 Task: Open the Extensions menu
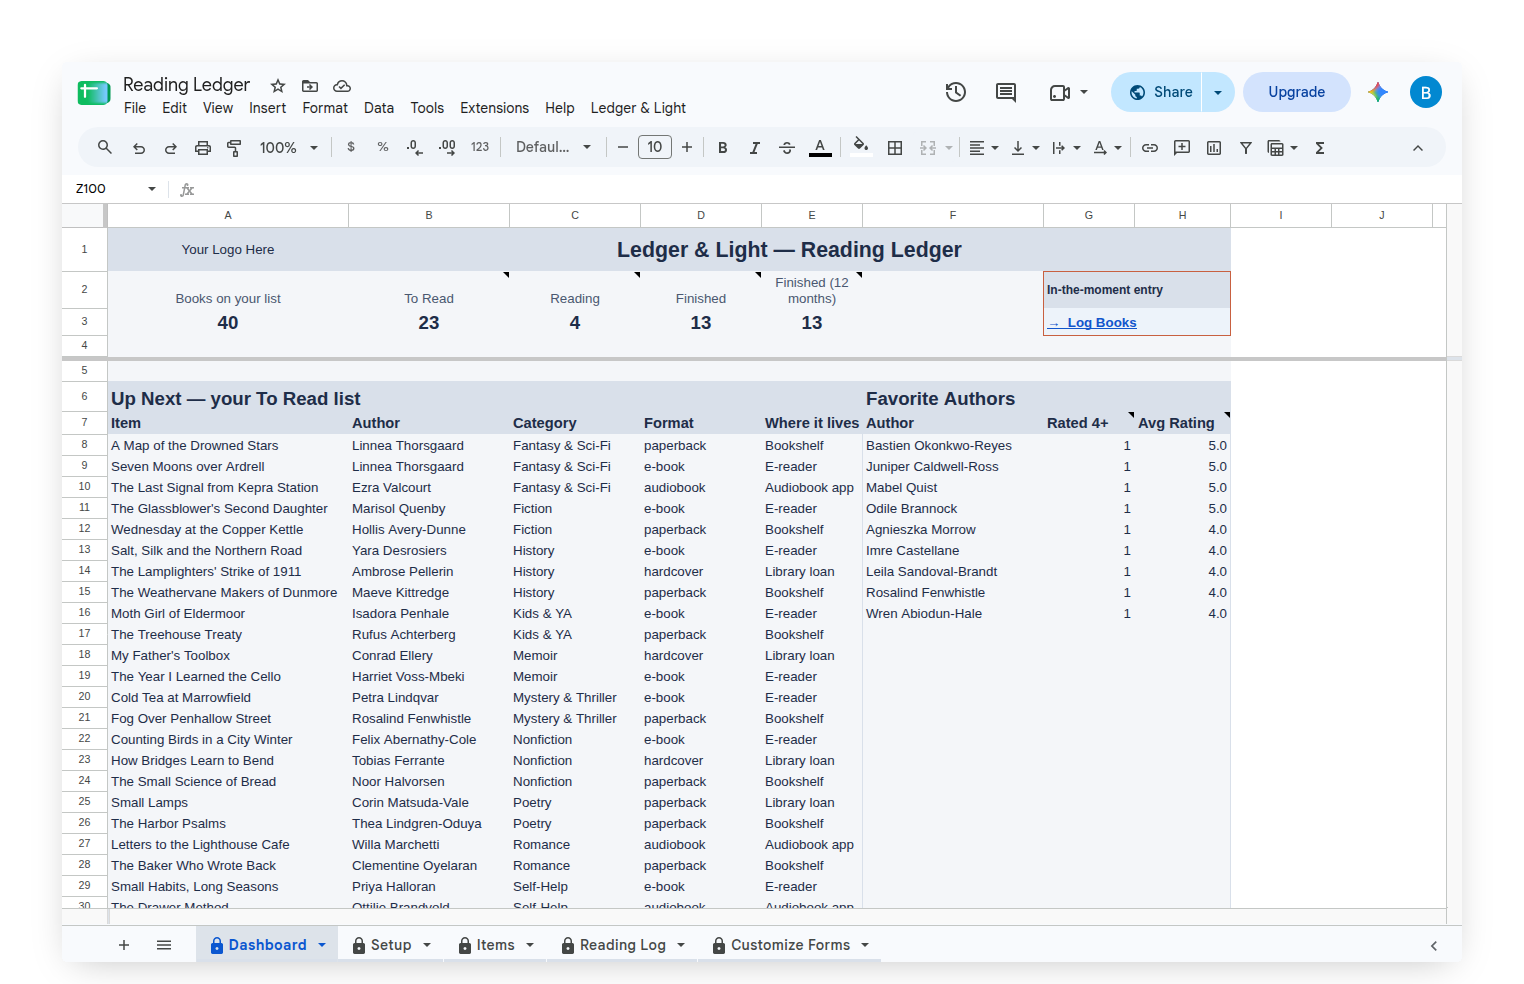(494, 108)
